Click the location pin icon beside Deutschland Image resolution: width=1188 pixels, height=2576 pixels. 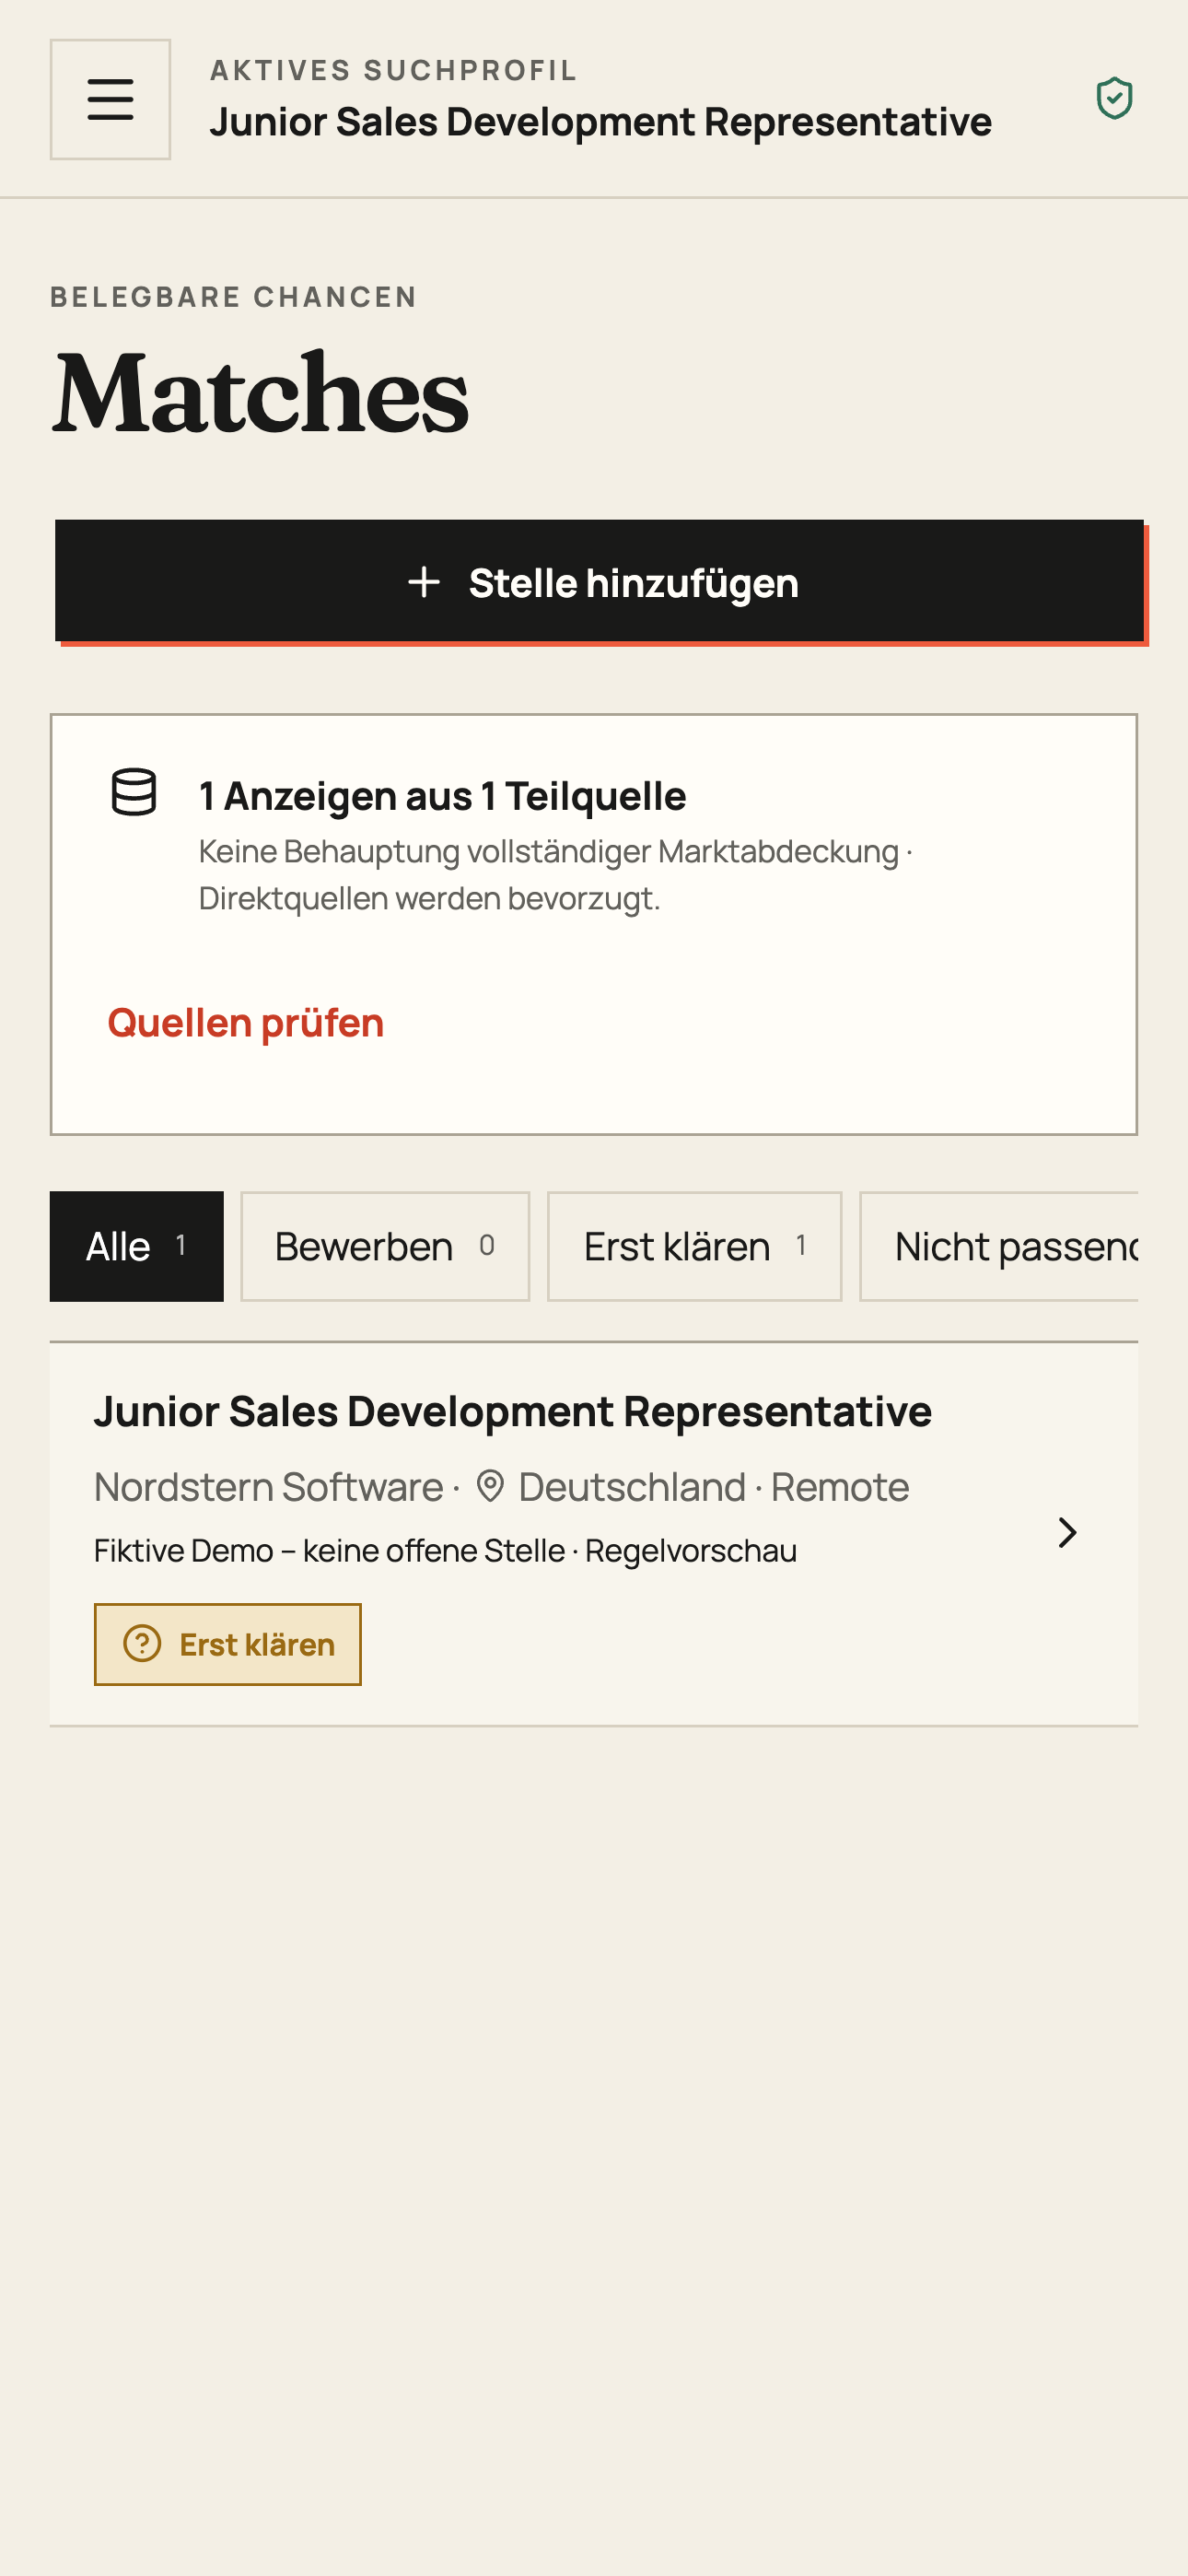(490, 1486)
